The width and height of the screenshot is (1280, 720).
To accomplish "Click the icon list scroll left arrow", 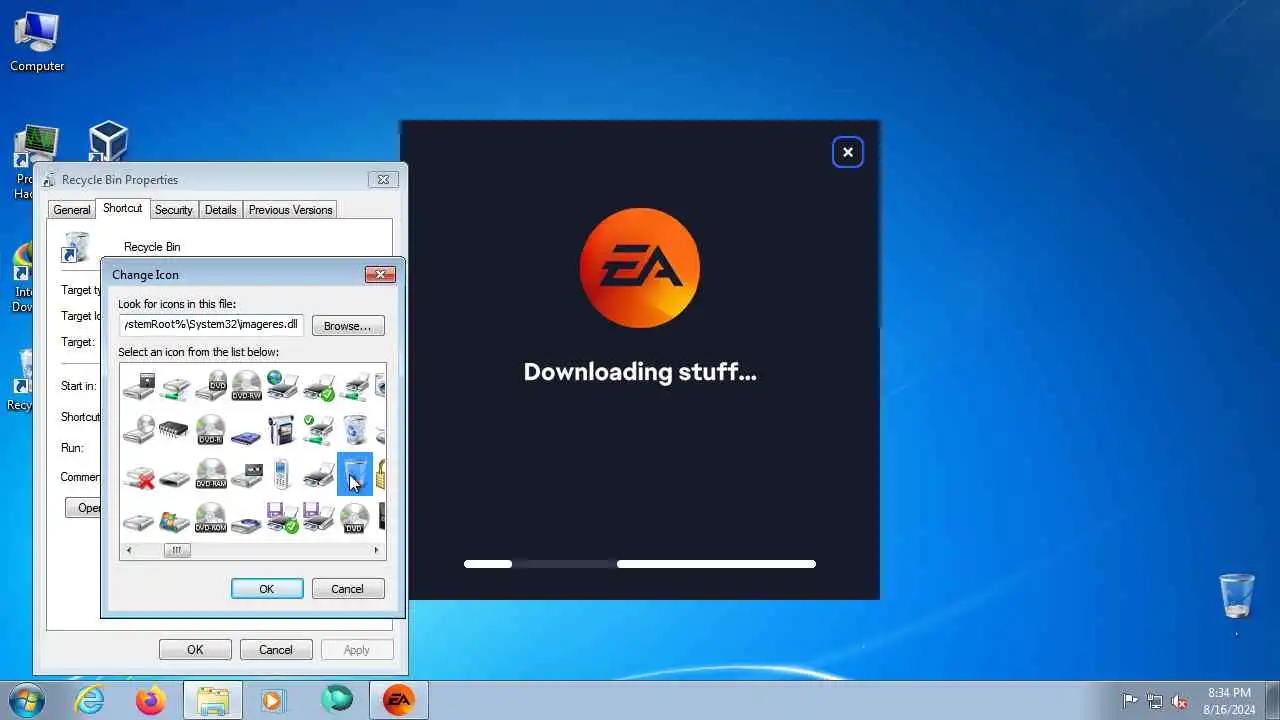I will tap(128, 550).
